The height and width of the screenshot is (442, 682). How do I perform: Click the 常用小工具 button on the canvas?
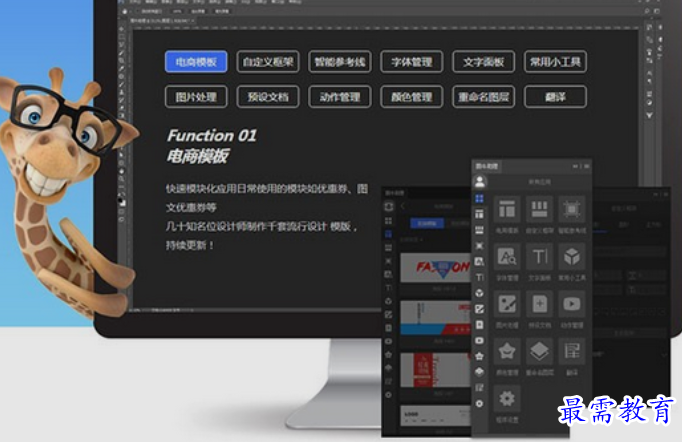[555, 62]
